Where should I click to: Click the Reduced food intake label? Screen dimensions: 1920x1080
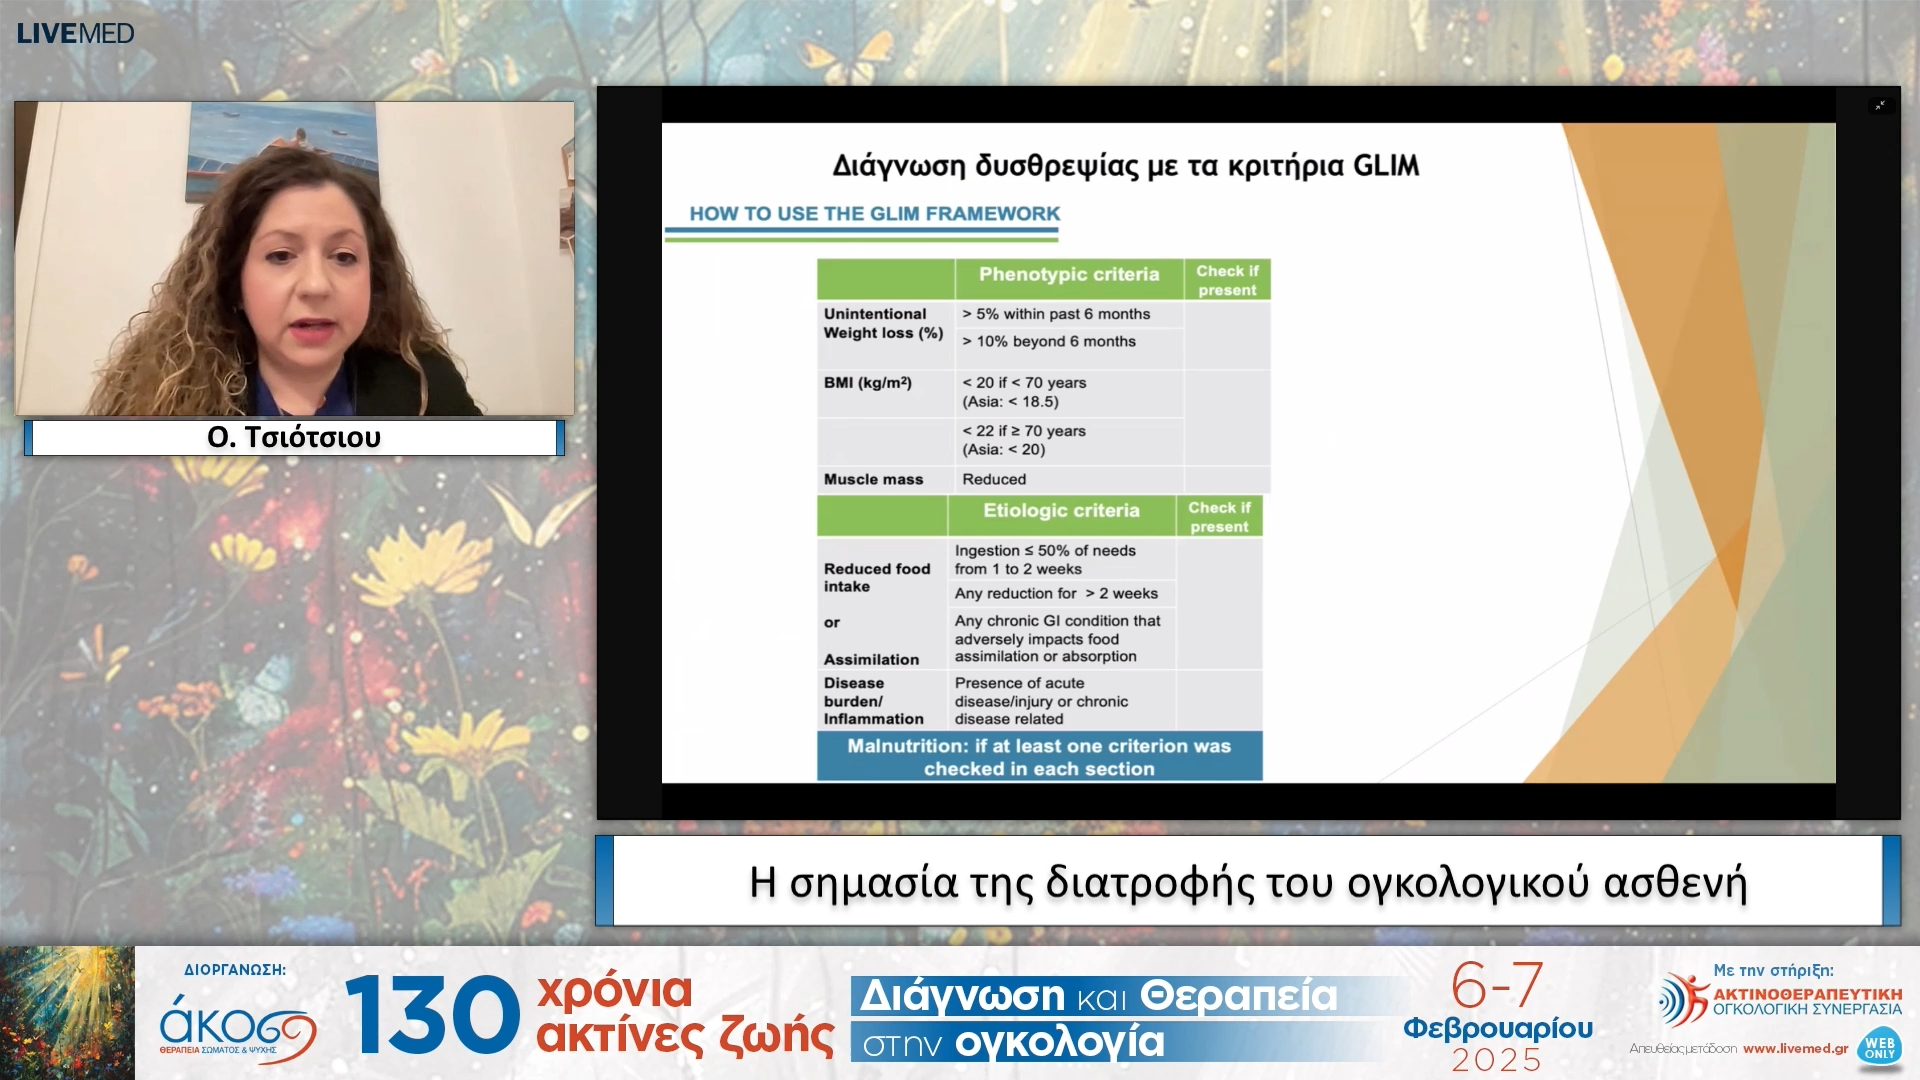(877, 577)
